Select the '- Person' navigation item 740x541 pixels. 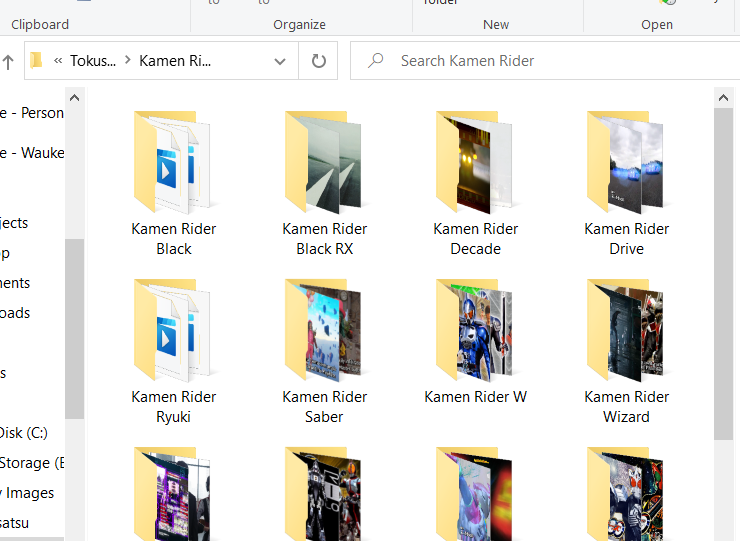point(32,113)
